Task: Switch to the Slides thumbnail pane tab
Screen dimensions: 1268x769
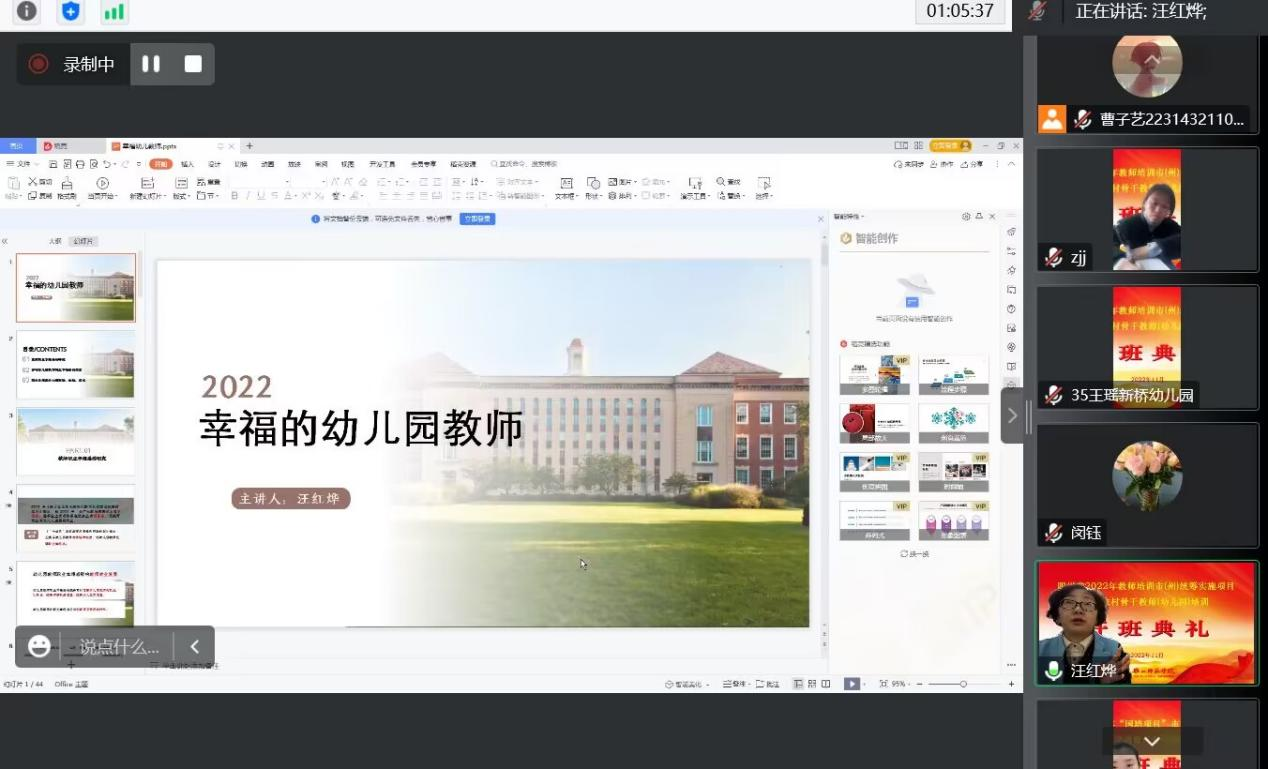Action: 85,241
